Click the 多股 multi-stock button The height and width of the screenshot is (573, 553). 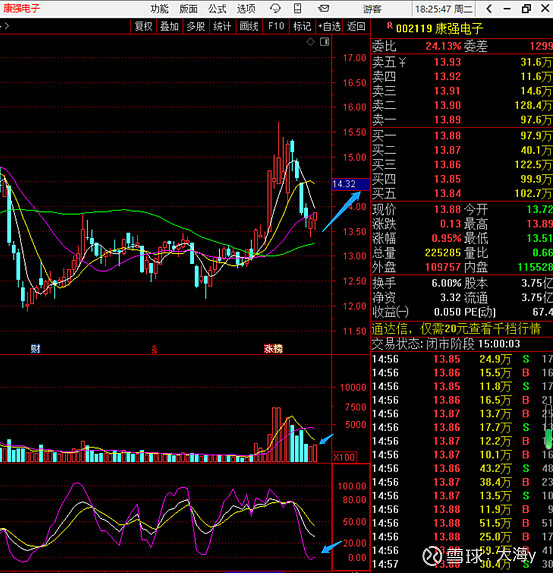tap(196, 26)
